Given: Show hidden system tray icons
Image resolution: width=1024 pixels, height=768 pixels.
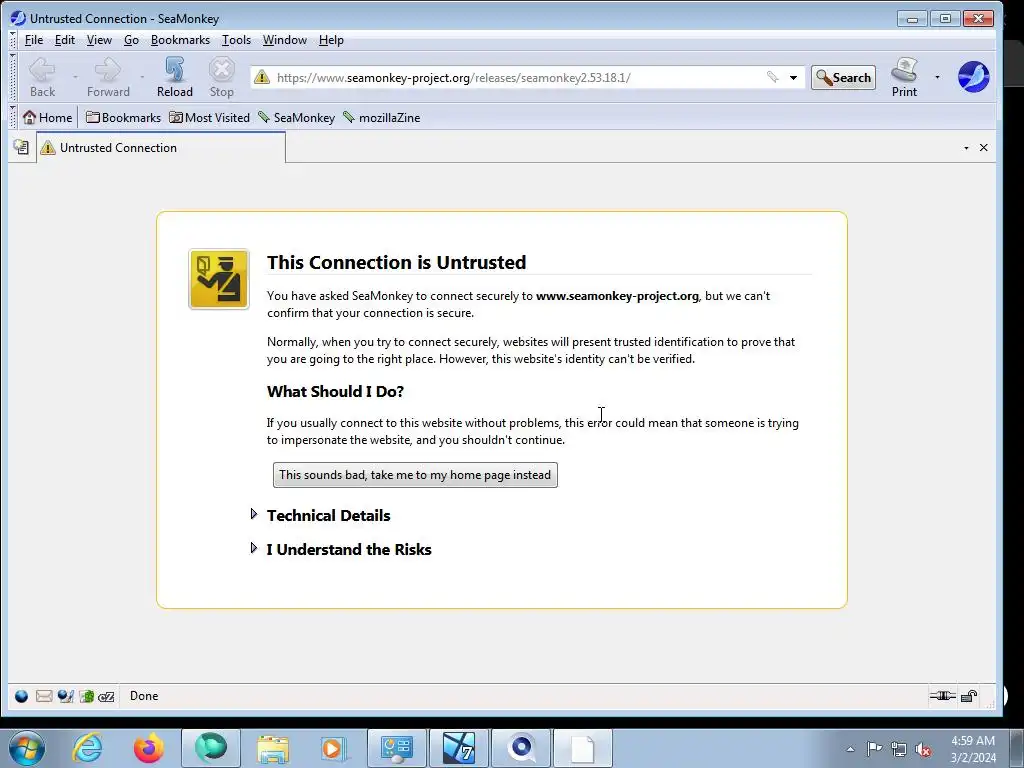Looking at the screenshot, I should click(x=850, y=749).
